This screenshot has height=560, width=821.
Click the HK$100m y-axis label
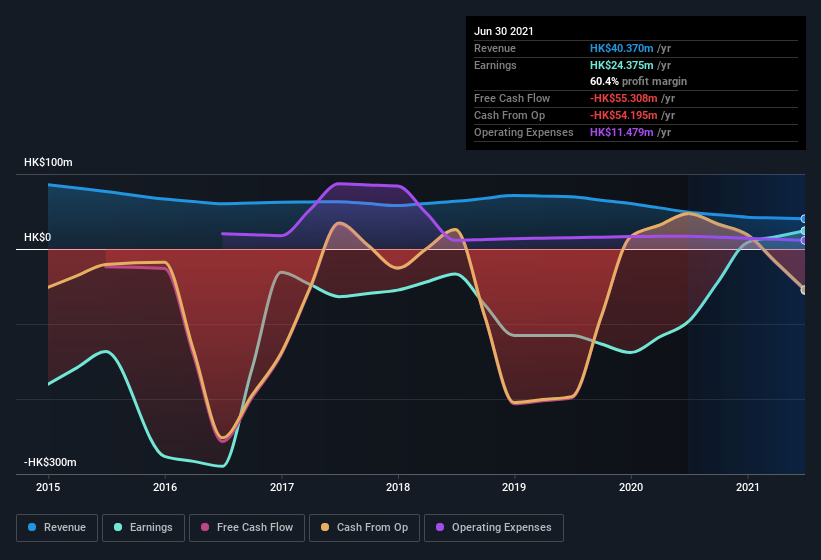(x=48, y=162)
